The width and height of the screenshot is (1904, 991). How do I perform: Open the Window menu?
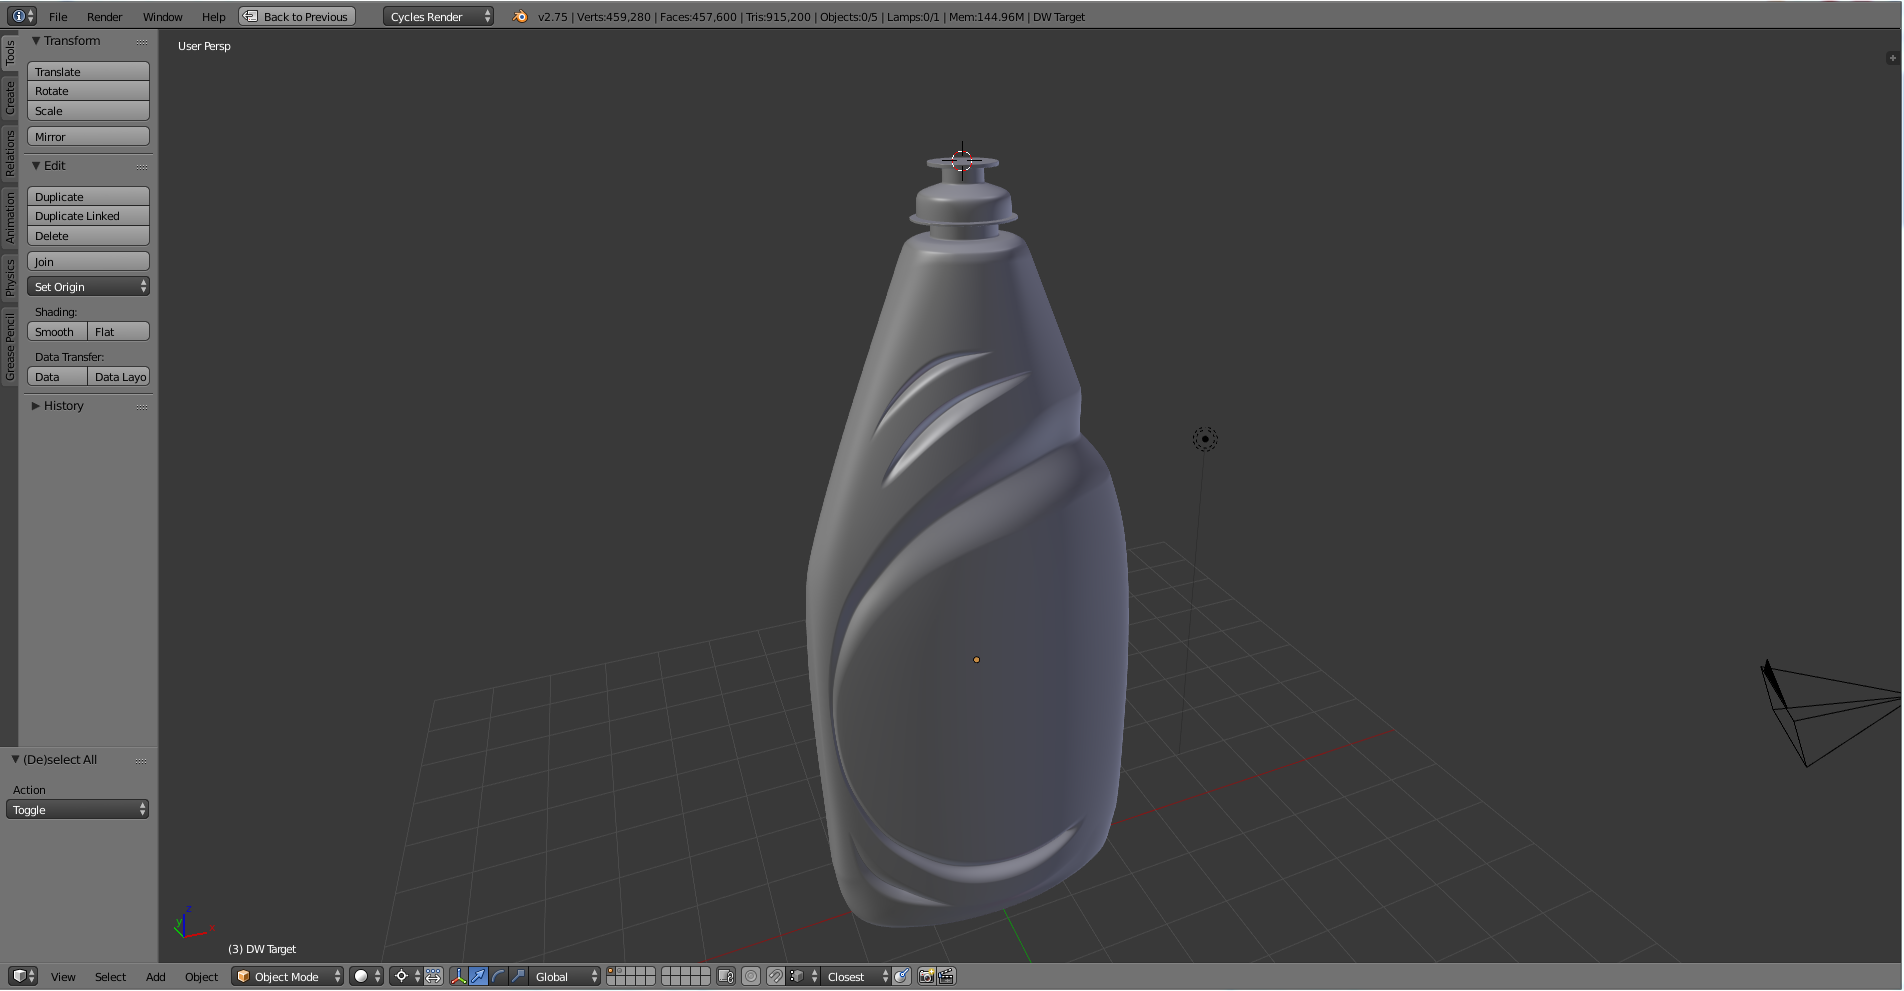click(162, 17)
